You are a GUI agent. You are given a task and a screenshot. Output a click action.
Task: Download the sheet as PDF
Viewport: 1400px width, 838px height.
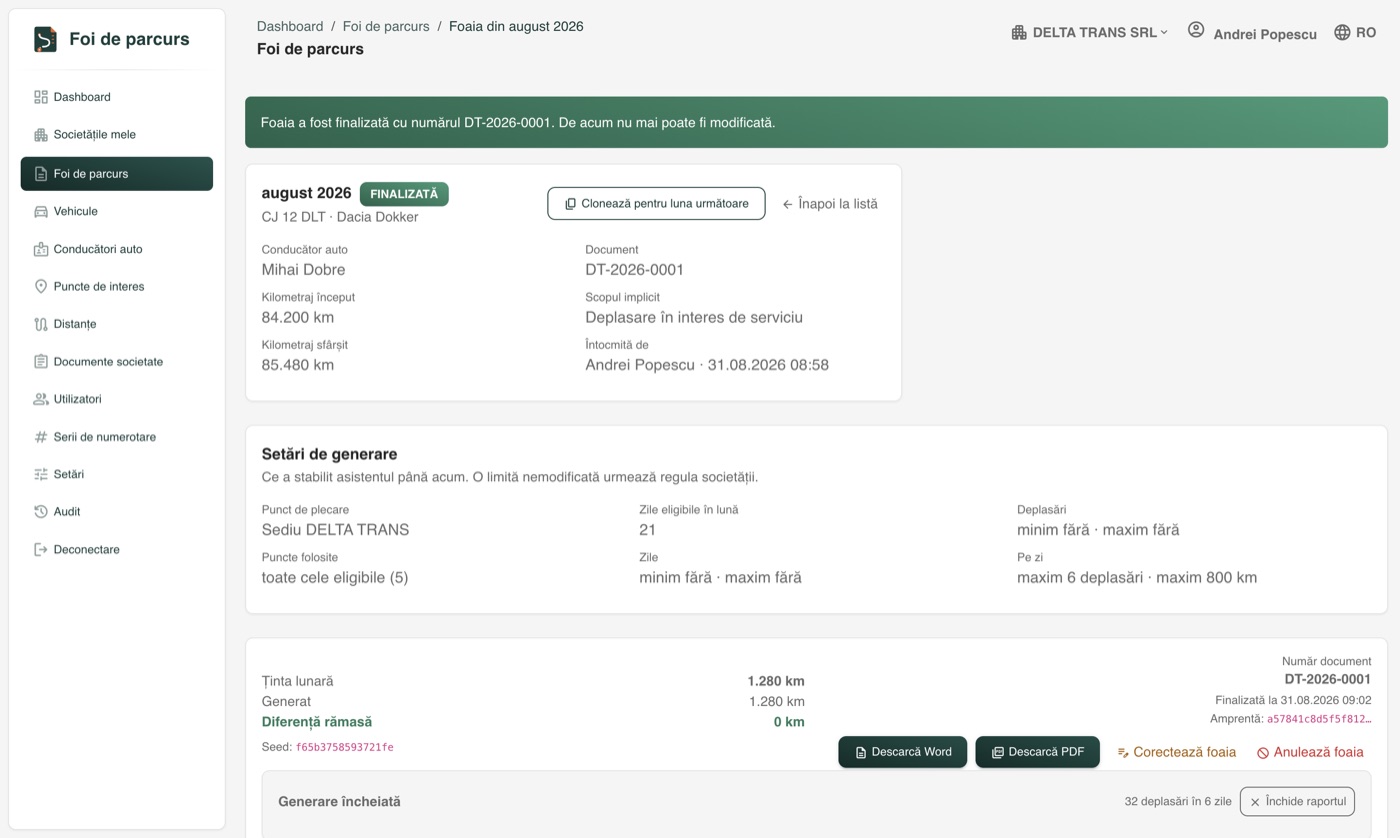point(1038,752)
